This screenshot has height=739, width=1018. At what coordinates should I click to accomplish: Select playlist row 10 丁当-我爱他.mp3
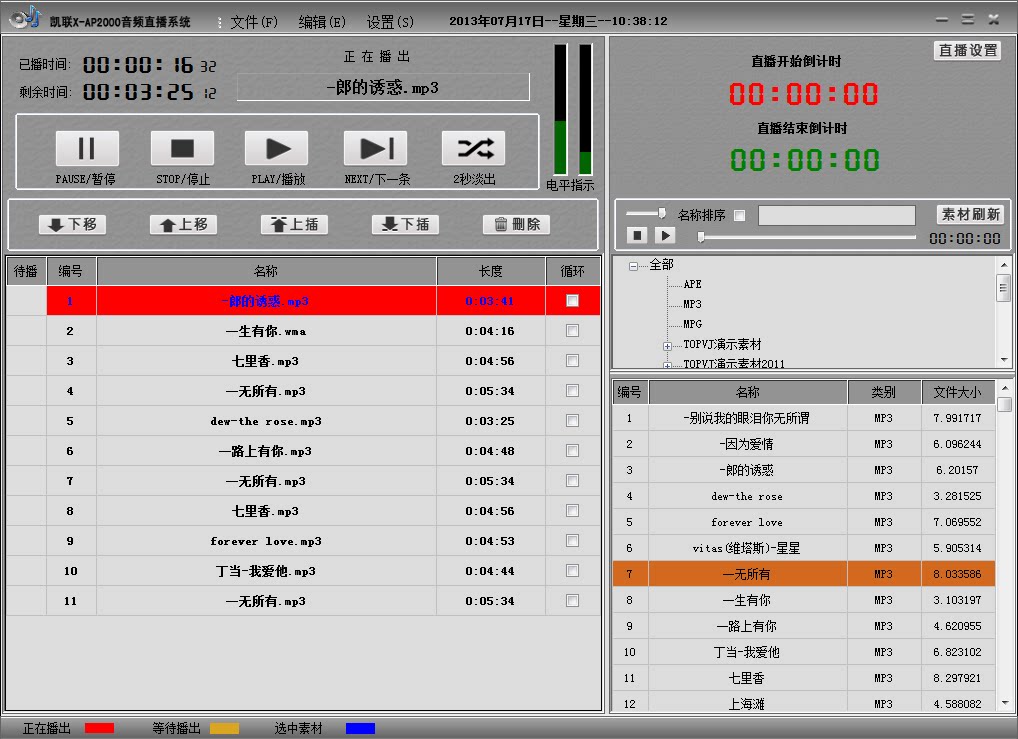click(303, 571)
